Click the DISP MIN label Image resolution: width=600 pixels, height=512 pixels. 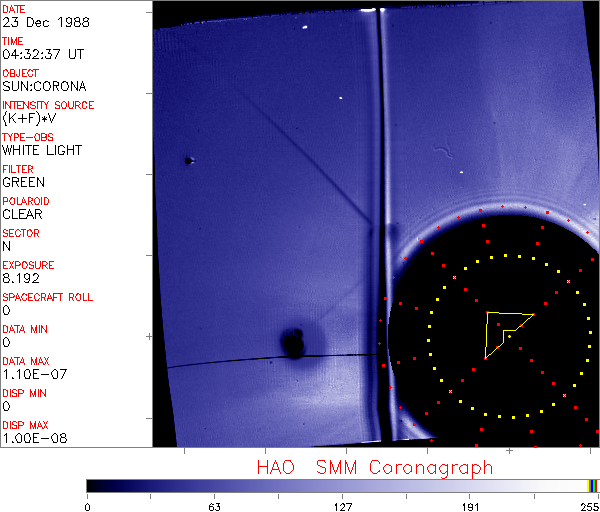coord(24,393)
